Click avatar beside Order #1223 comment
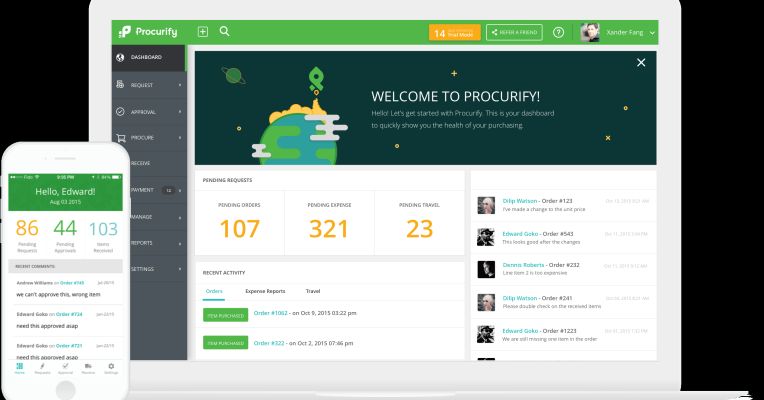This screenshot has height=400, width=764. tap(486, 334)
